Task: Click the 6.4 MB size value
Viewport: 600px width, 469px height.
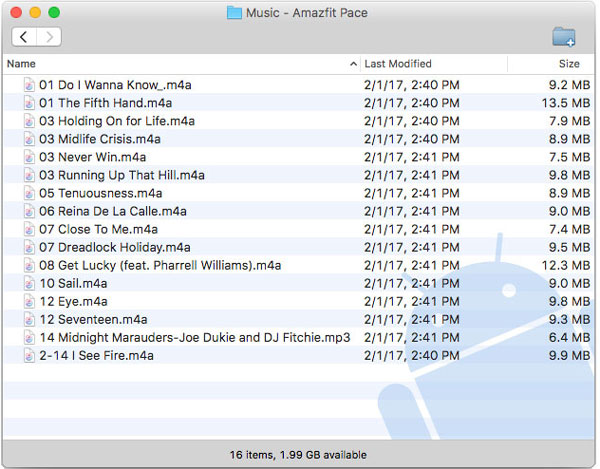Action: point(569,338)
